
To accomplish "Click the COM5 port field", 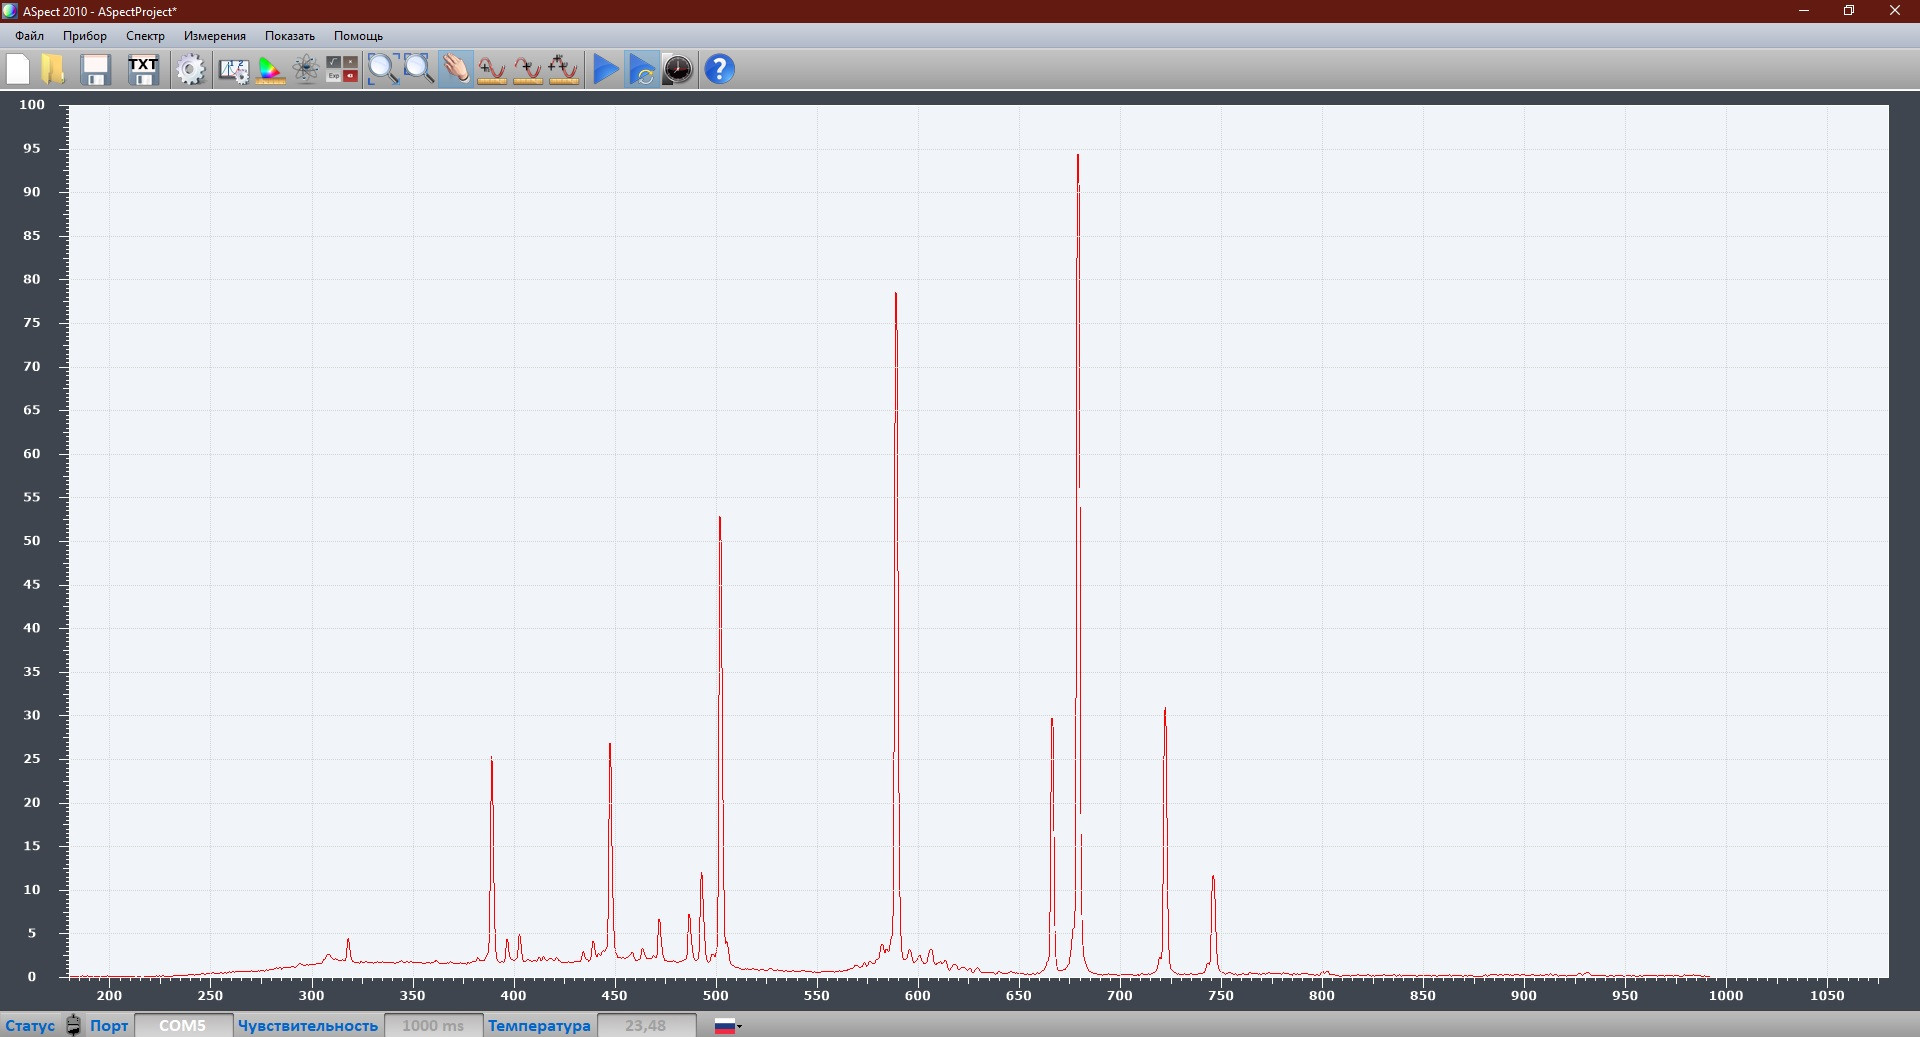I will pyautogui.click(x=183, y=1026).
